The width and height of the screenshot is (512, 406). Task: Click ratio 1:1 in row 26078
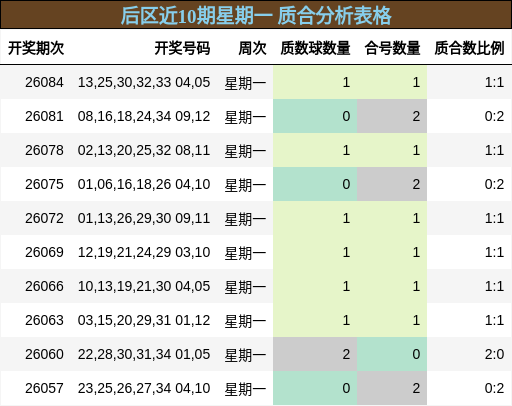tap(494, 150)
